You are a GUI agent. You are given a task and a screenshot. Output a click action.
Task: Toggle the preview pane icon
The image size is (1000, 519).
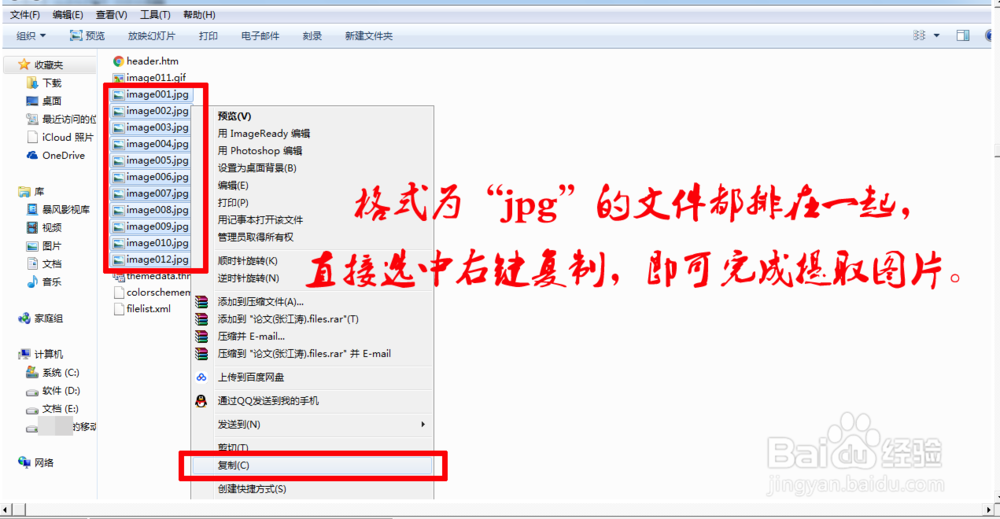click(963, 36)
